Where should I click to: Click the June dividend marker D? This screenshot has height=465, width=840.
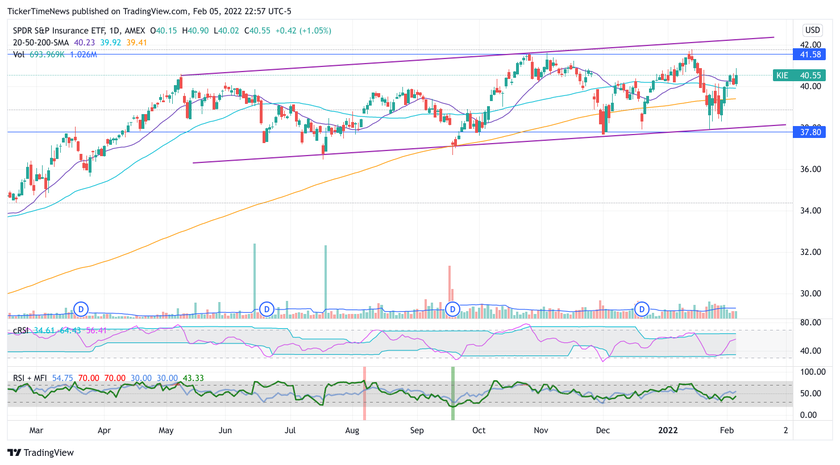[267, 309]
